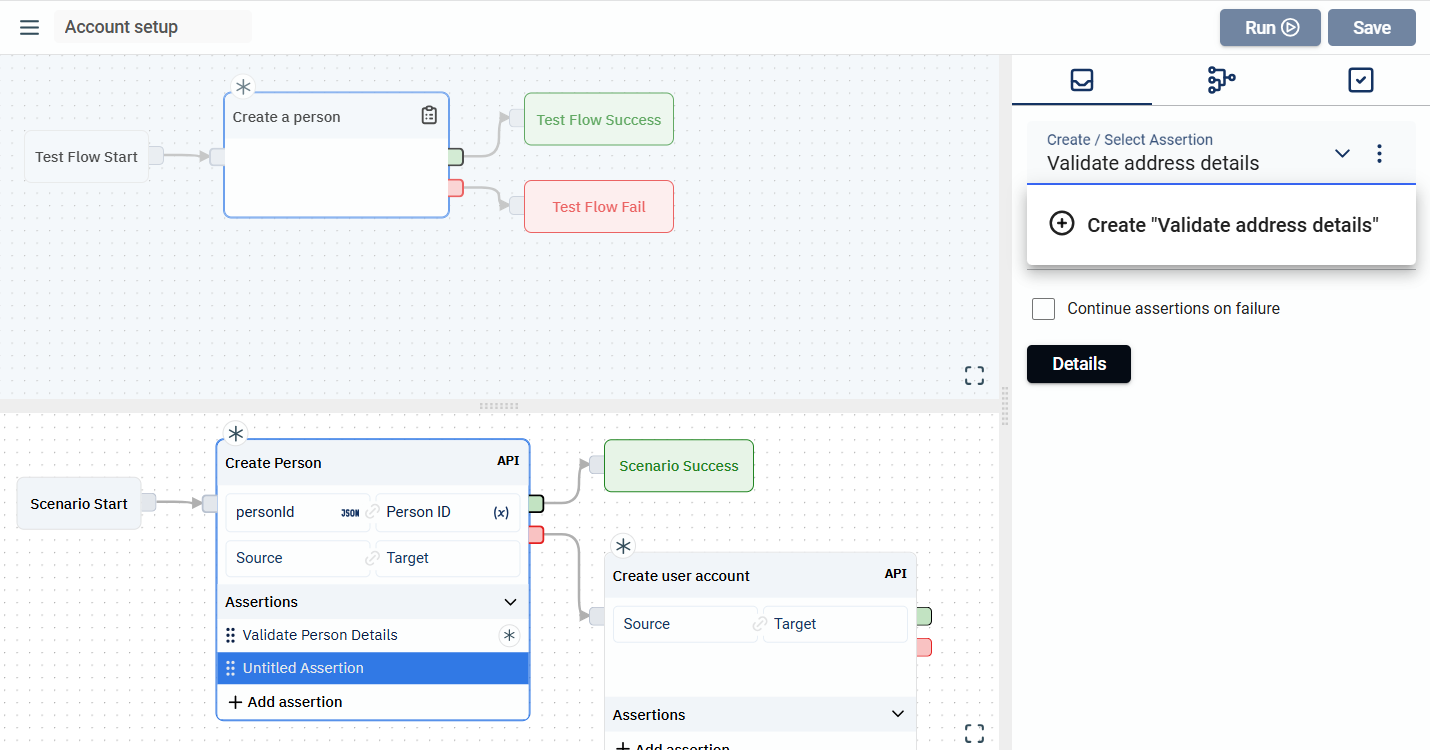Click asterisk badge above Create user account
The image size is (1430, 750).
point(623,547)
